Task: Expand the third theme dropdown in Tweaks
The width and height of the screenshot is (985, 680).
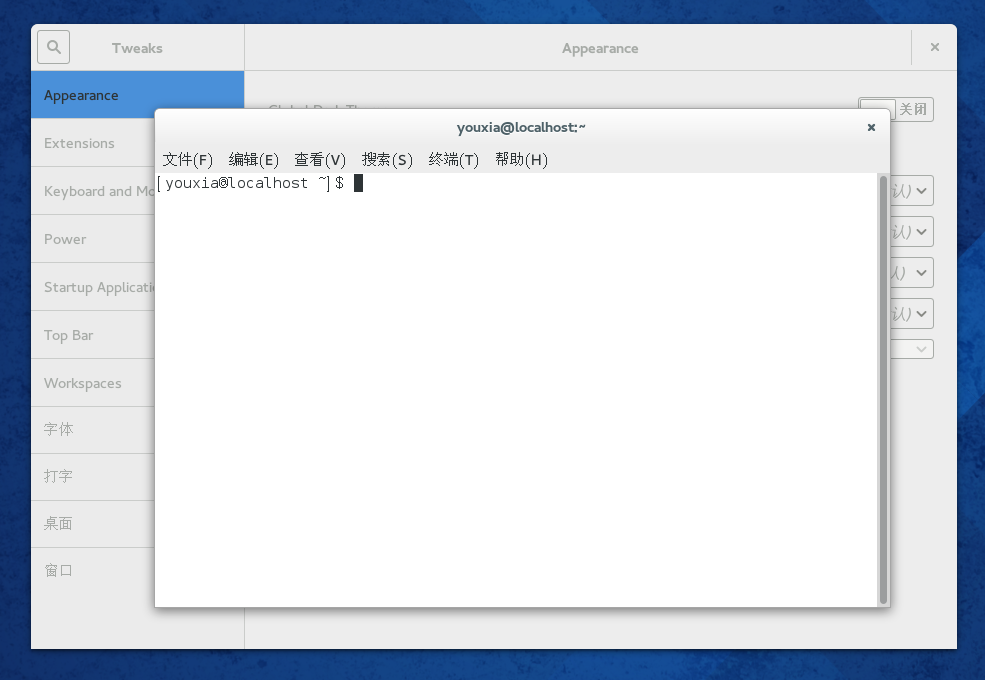Action: click(912, 272)
